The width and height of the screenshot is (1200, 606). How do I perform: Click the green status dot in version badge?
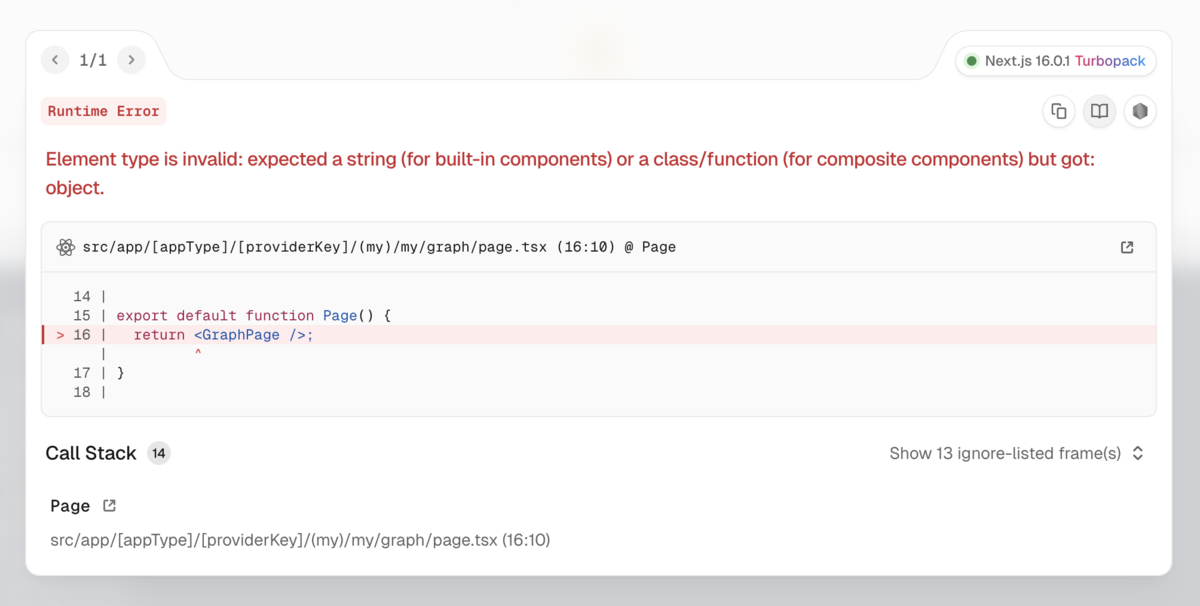point(971,61)
